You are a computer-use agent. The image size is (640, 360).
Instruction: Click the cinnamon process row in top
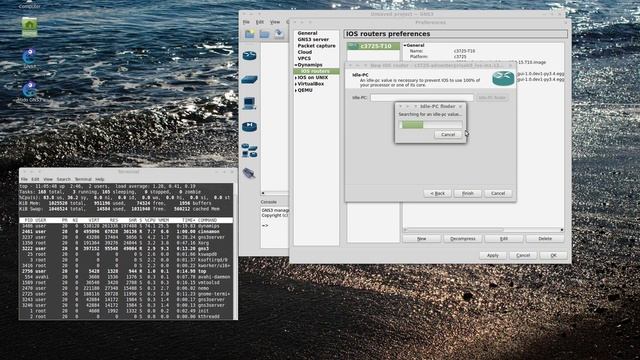click(126, 231)
